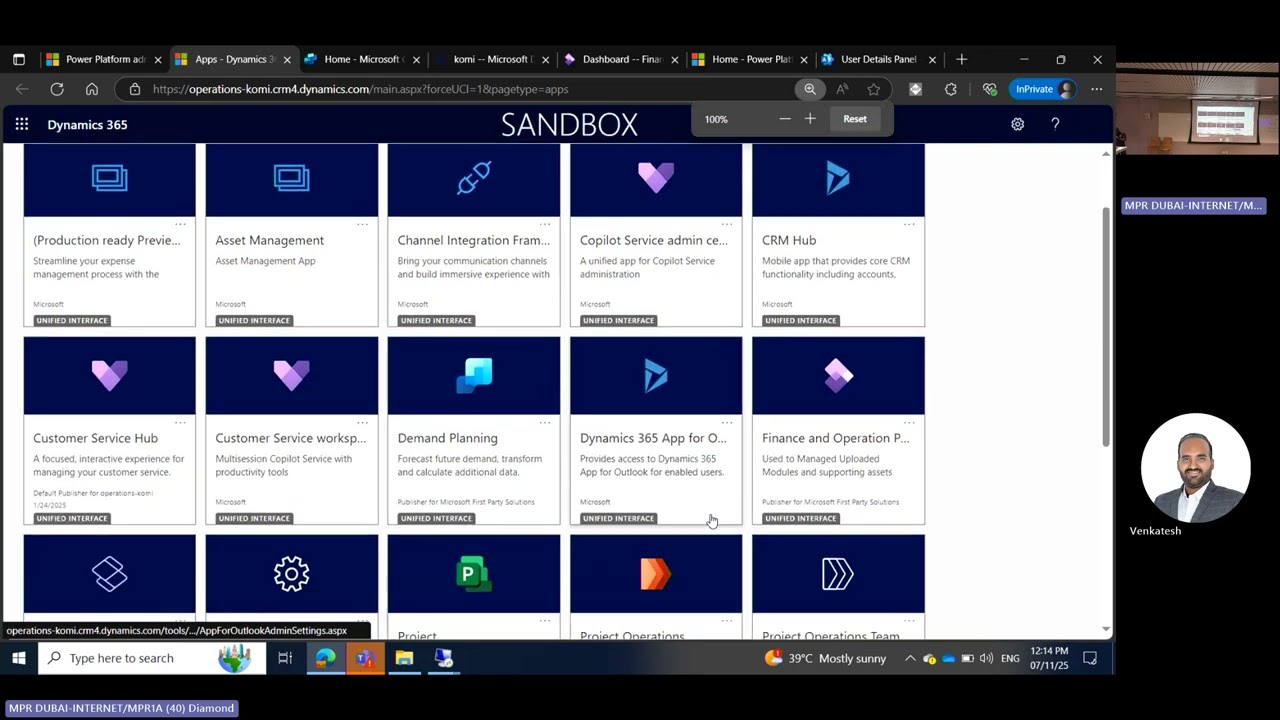Open the Copilot Service admin center icon
The width and height of the screenshot is (1280, 720).
point(656,179)
